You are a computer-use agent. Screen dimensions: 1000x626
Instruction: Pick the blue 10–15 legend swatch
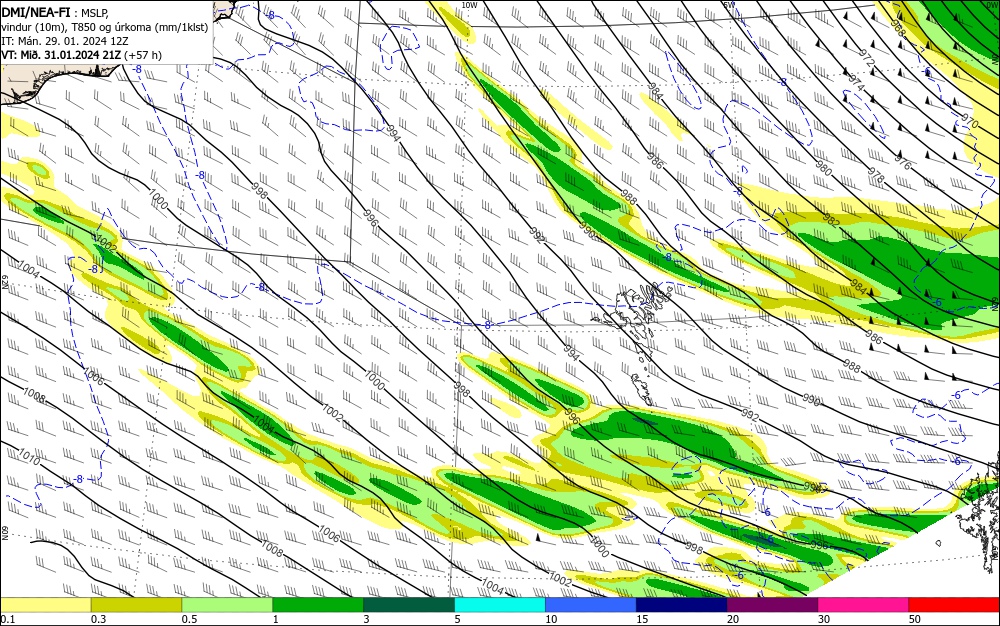tap(591, 605)
